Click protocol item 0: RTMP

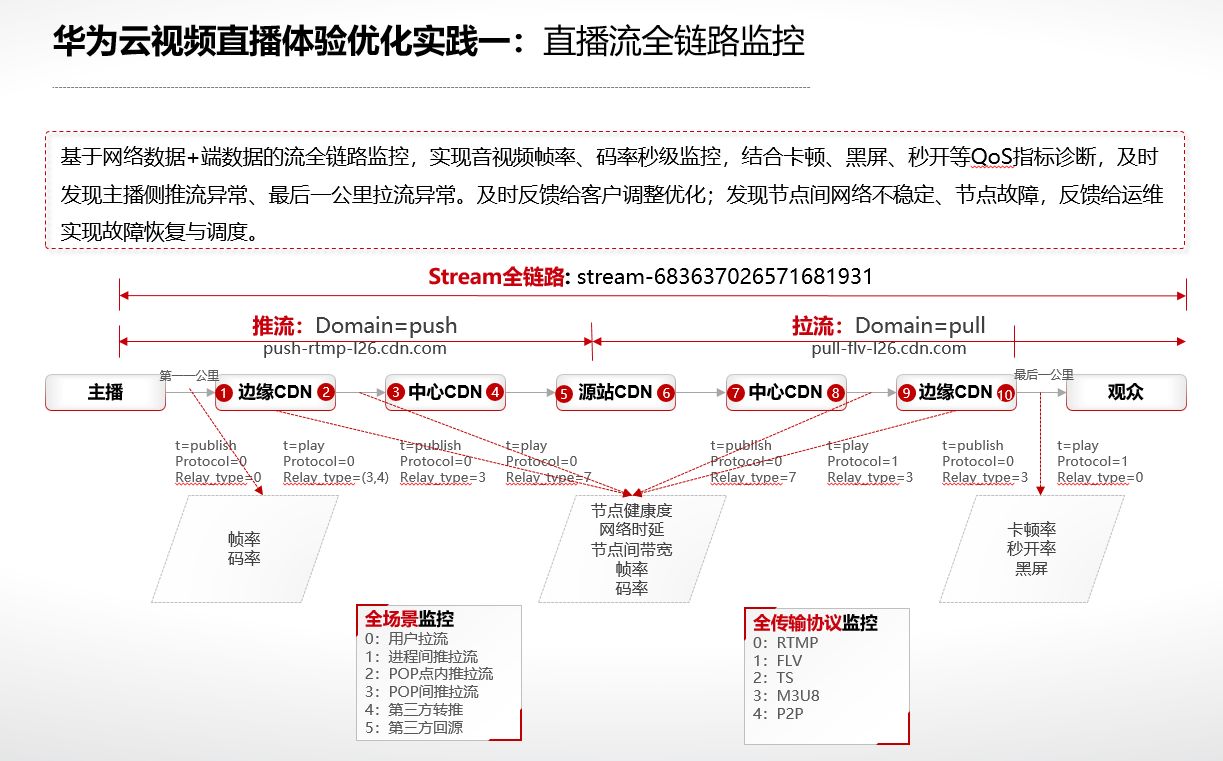click(x=786, y=643)
